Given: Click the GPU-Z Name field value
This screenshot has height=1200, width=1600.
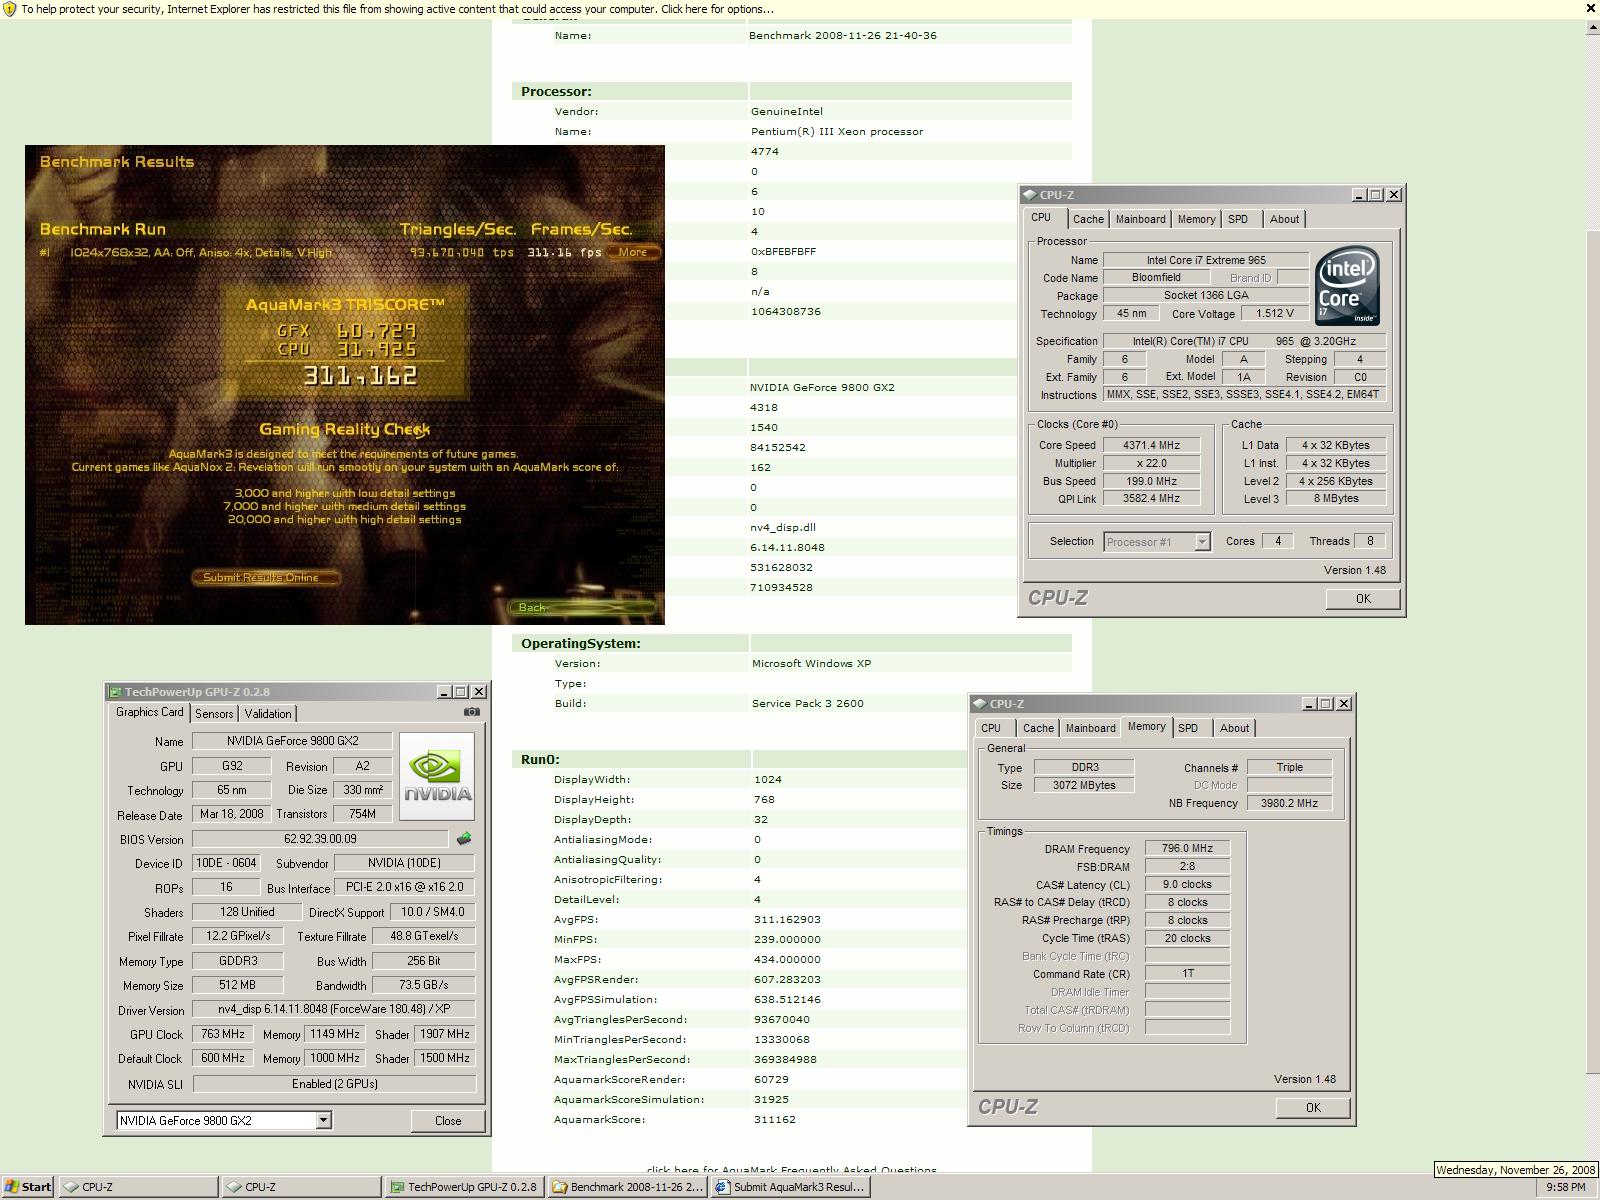Looking at the screenshot, I should click(x=293, y=741).
